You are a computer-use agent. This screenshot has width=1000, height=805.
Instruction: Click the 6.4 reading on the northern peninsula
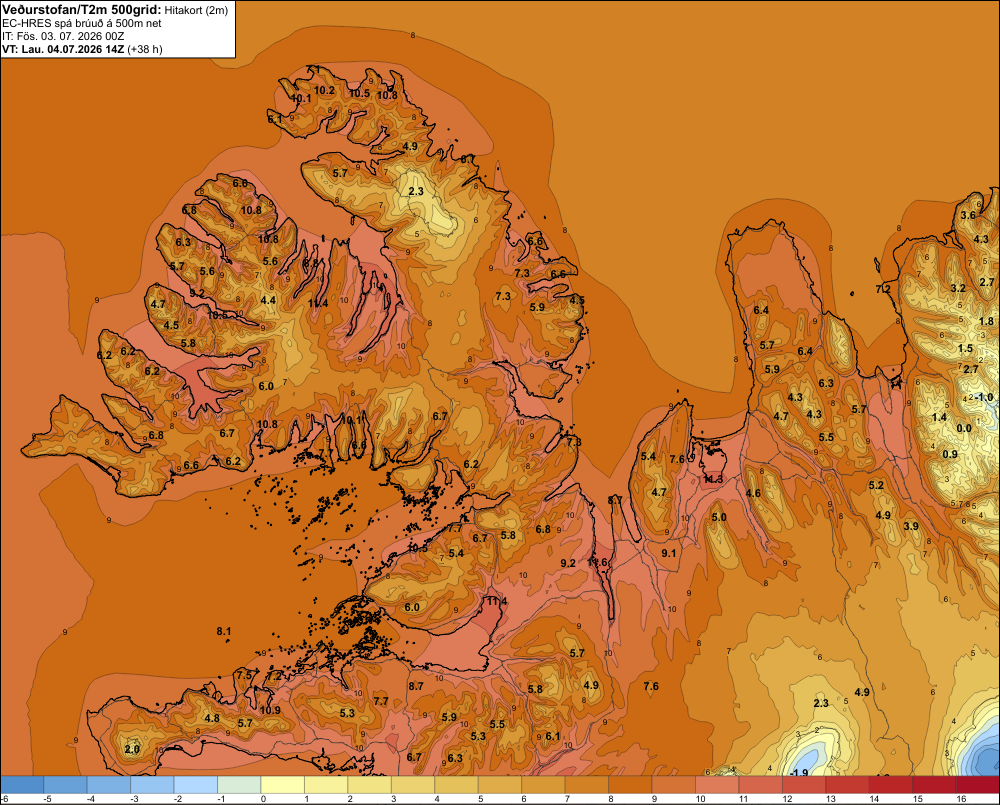pos(761,310)
